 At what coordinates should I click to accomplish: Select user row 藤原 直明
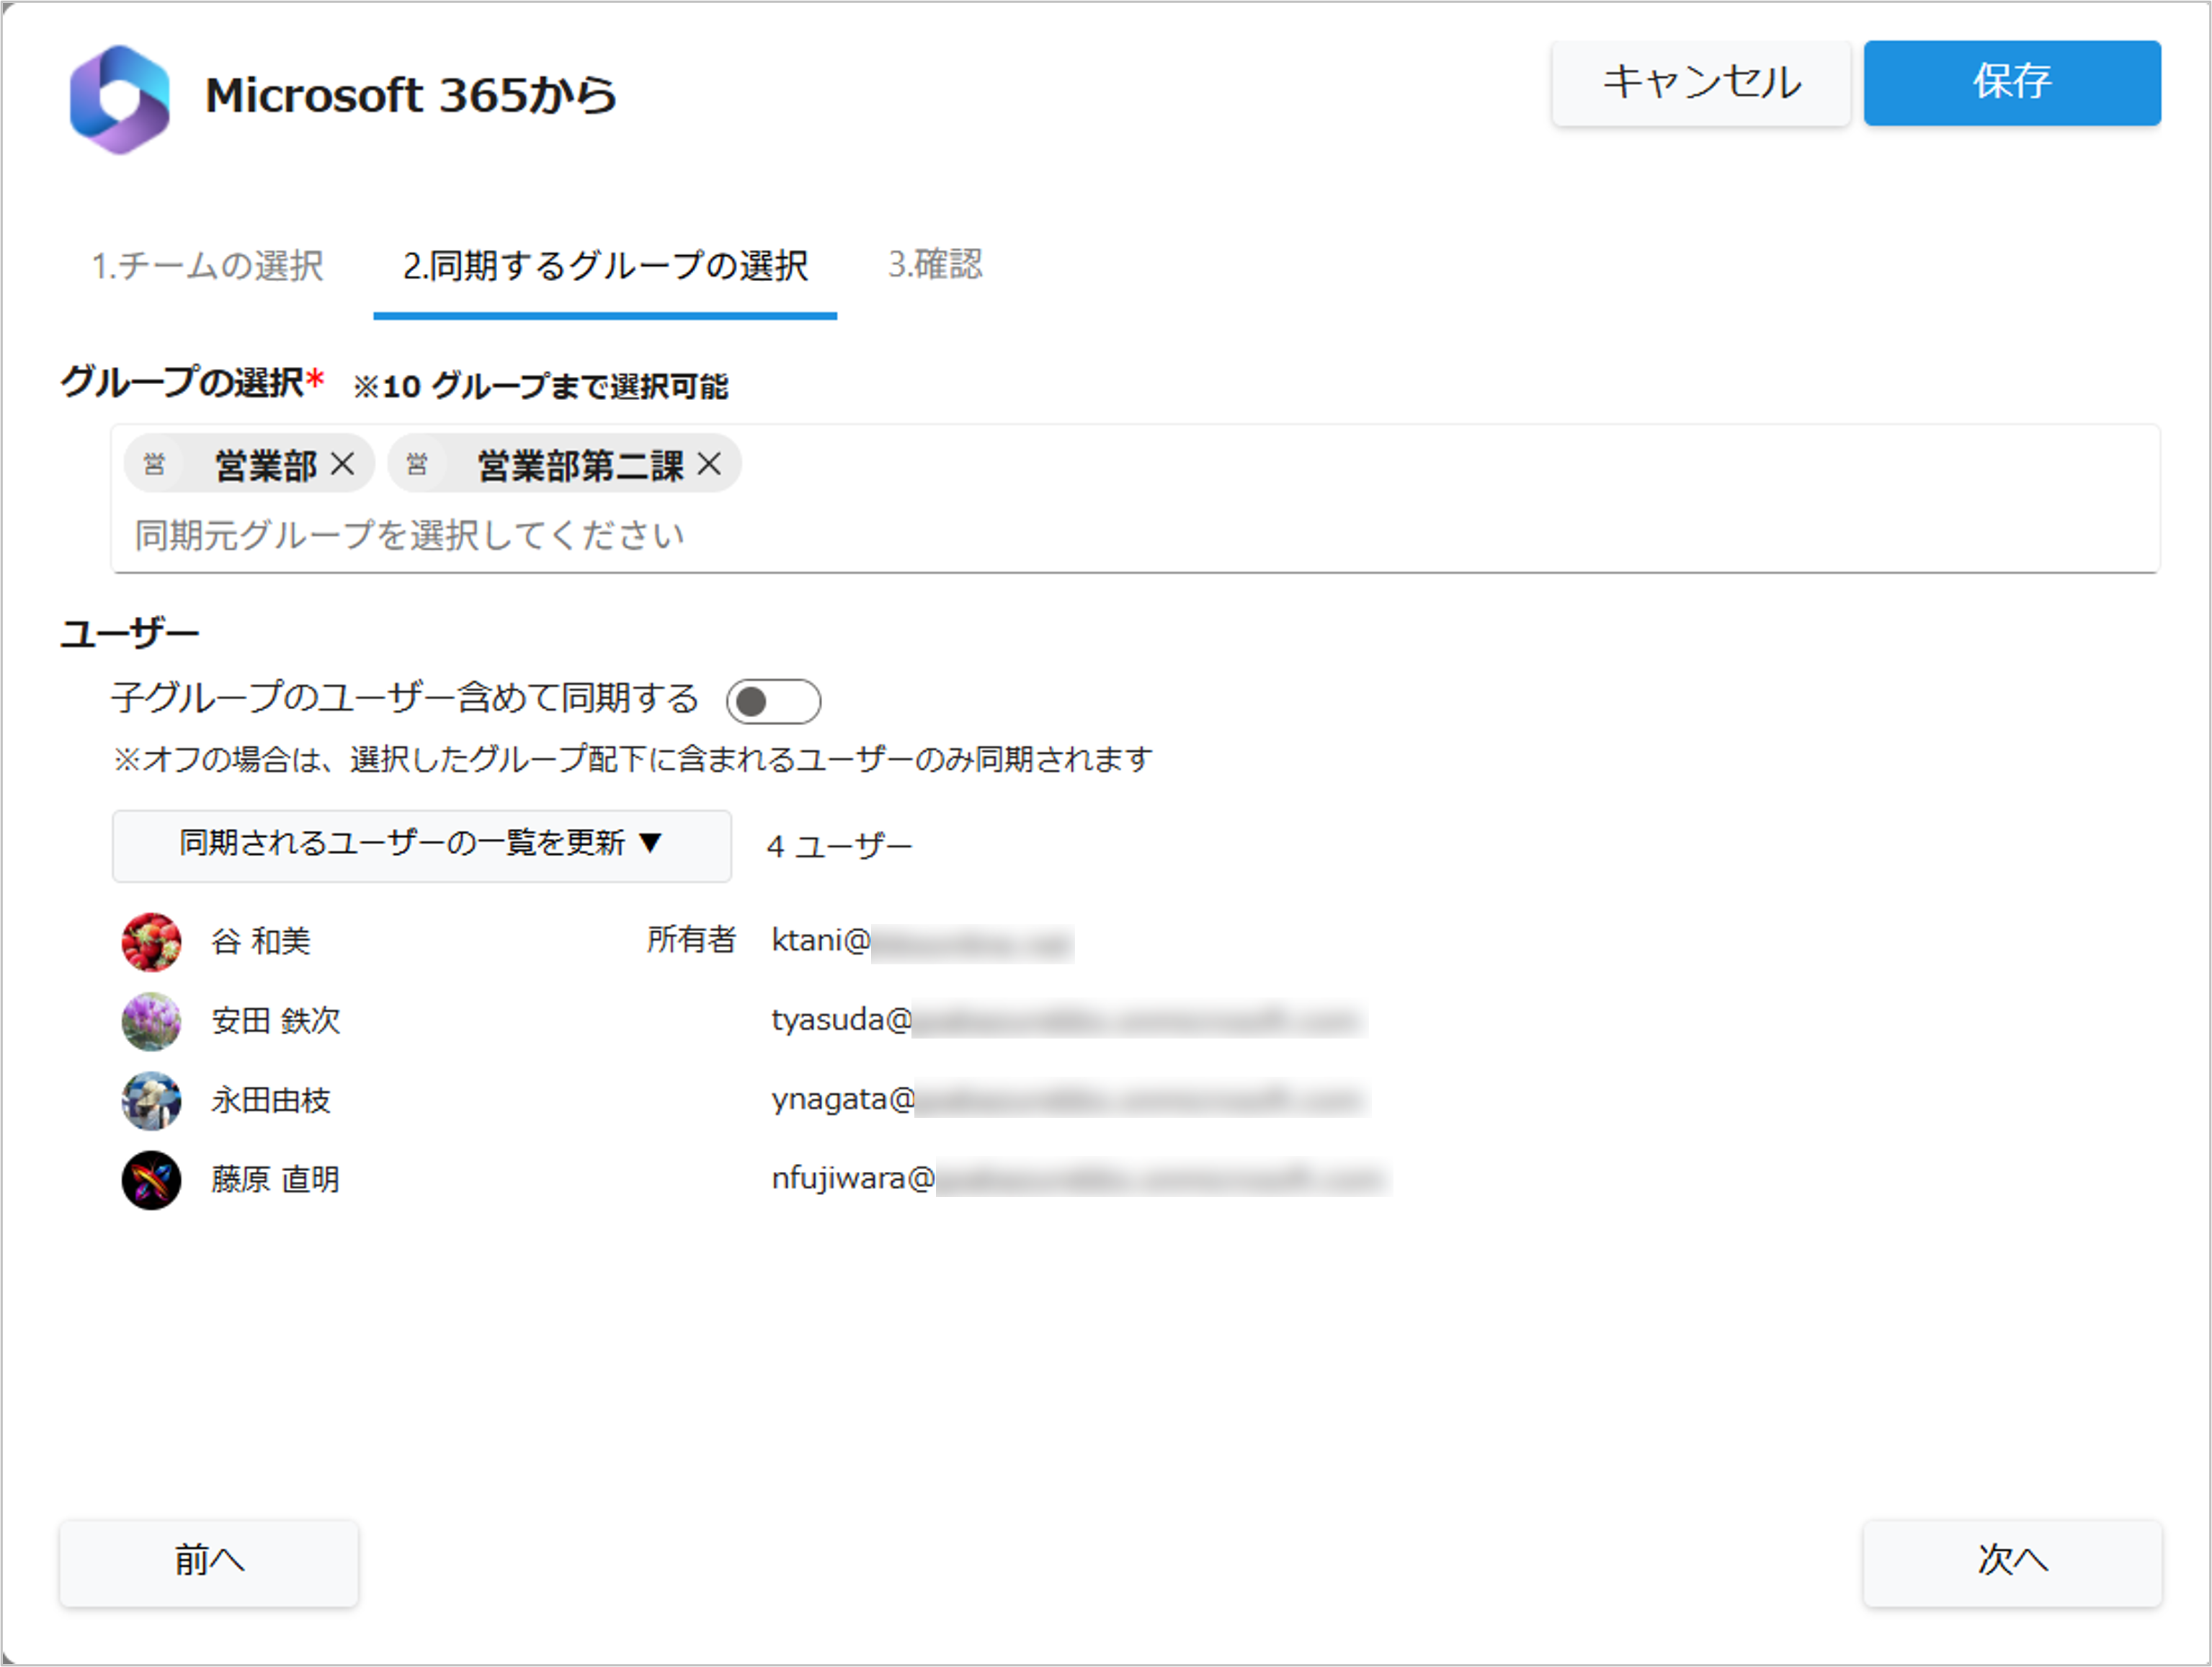[276, 1179]
